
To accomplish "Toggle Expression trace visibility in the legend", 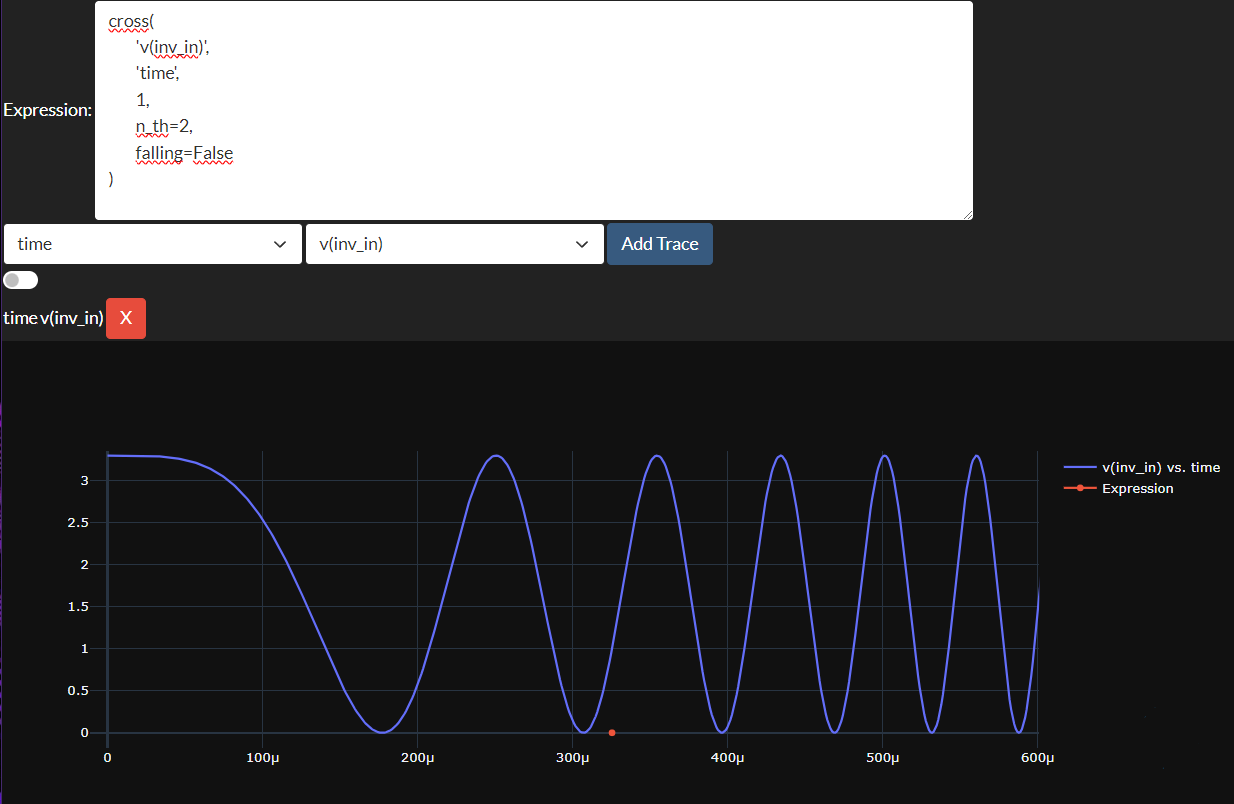I will (x=1137, y=489).
